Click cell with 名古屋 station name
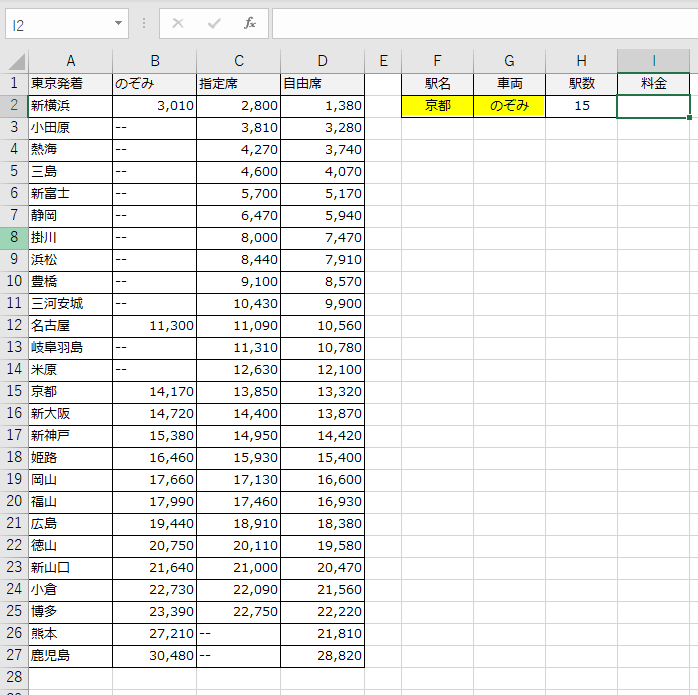Screen dimensions: 698x695 click(x=70, y=325)
